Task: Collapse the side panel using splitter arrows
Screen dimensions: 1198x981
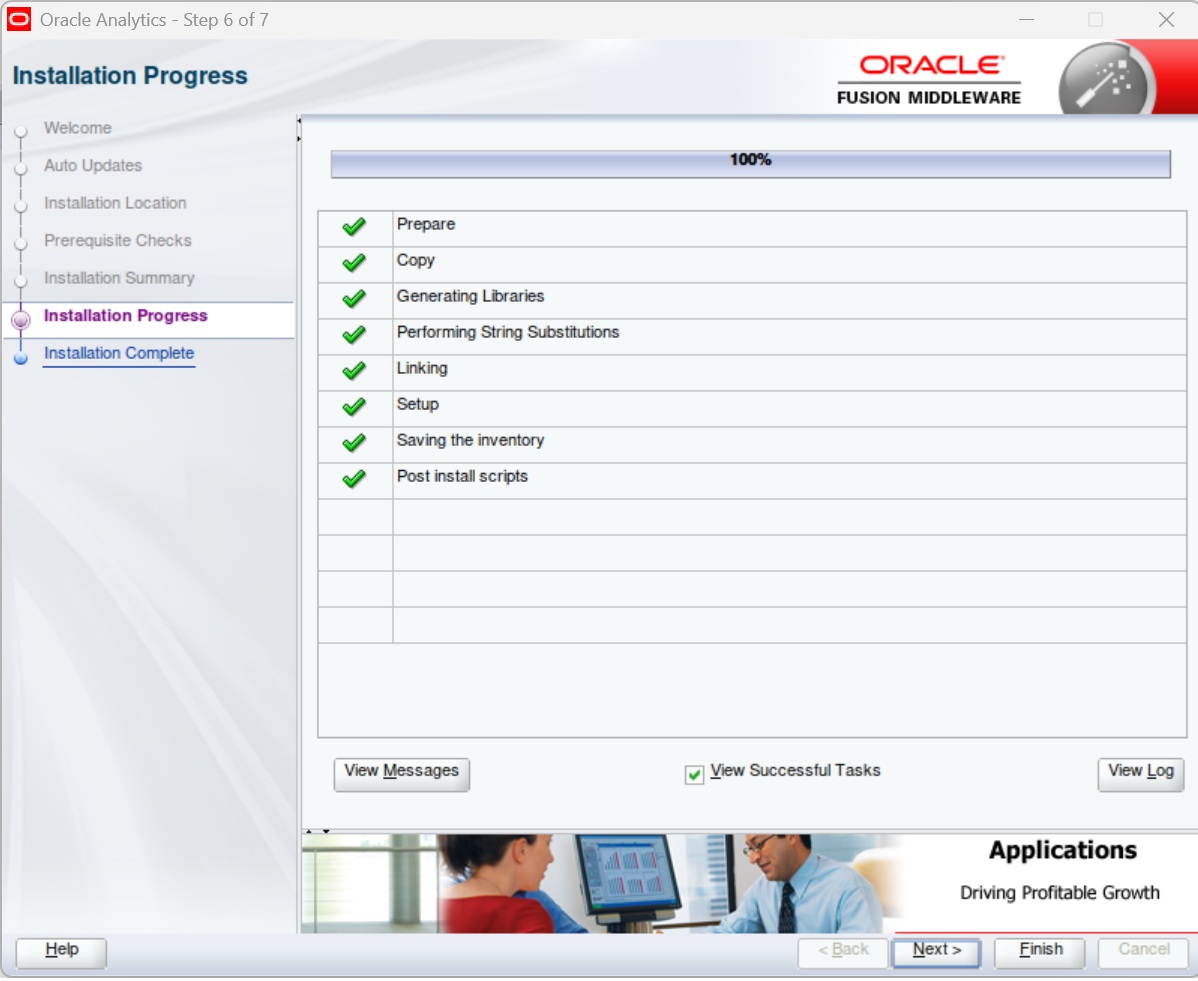Action: point(299,121)
